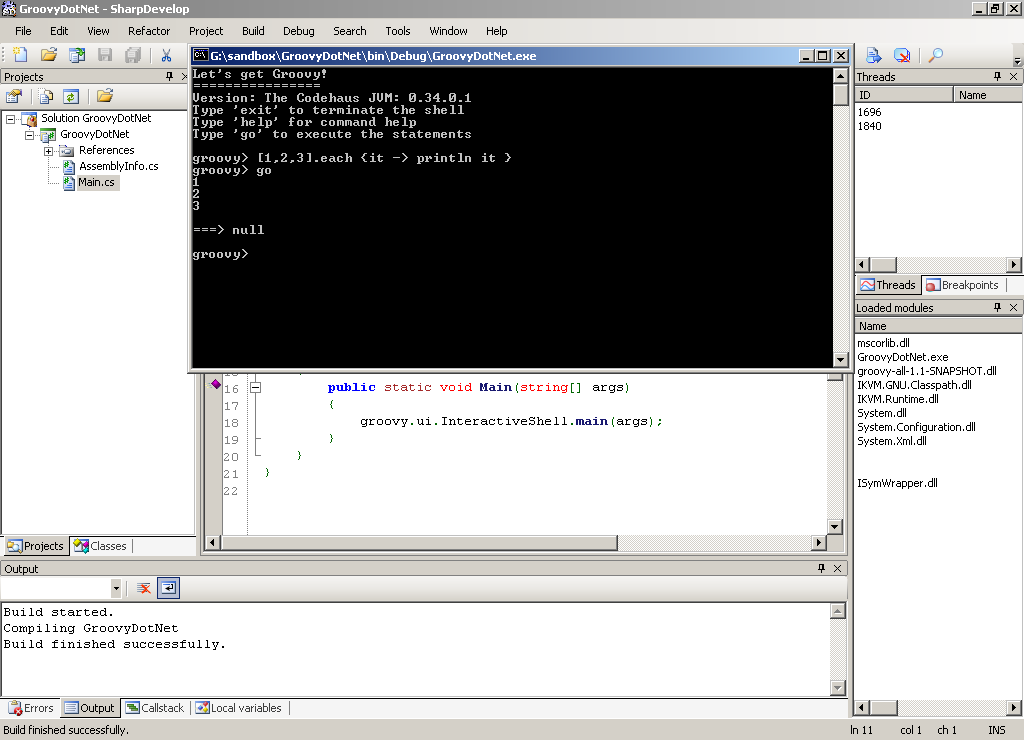1024x740 pixels.
Task: Toggle auto-hide pin on Threads panel
Action: 997,76
